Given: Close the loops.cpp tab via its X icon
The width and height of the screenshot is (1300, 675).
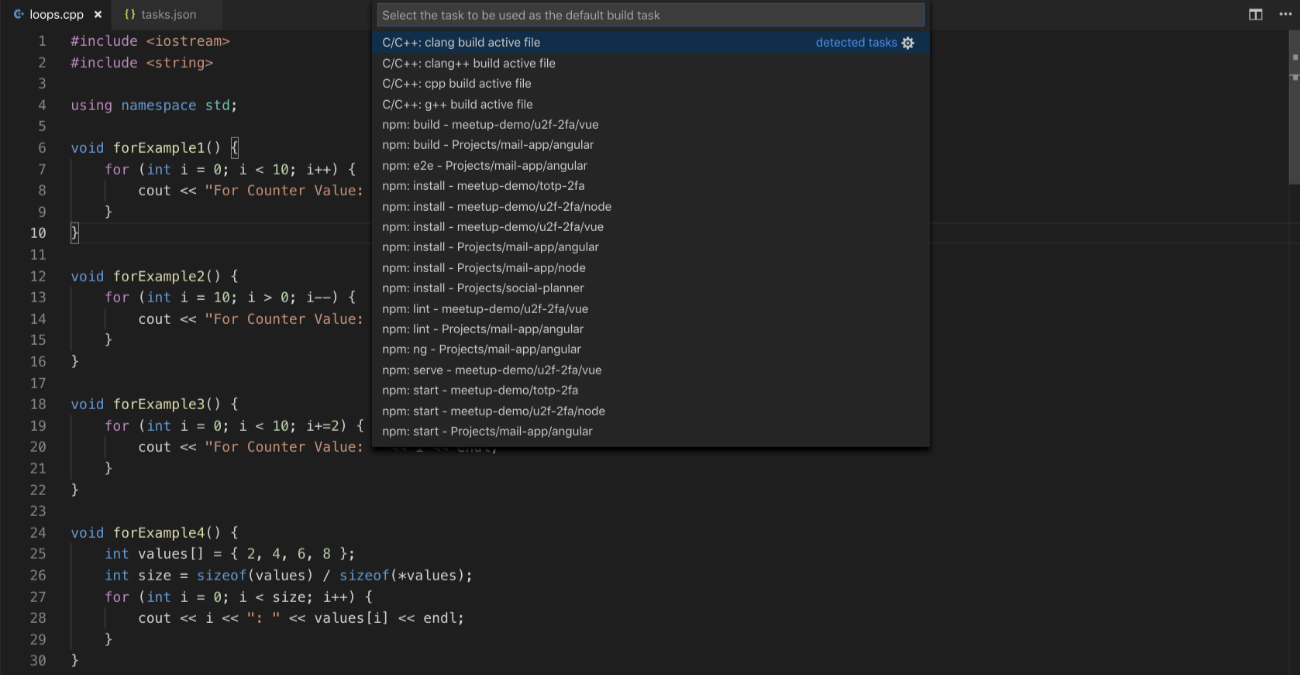Looking at the screenshot, I should point(96,15).
